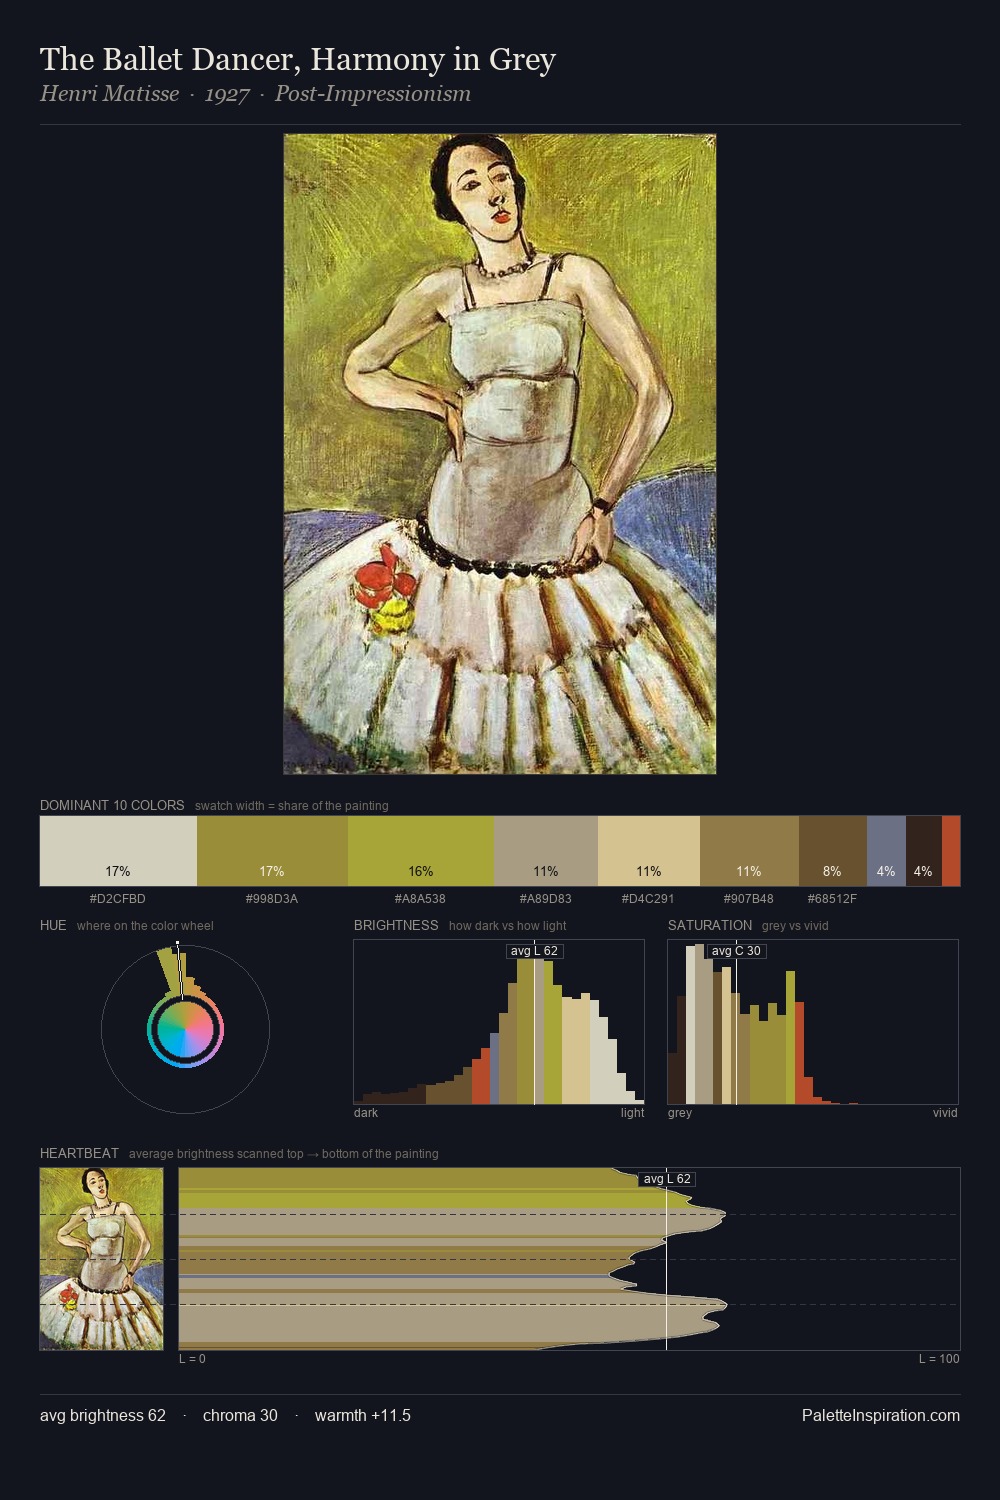
Task: Click the #A89D83 taupe swatch
Action: [546, 851]
